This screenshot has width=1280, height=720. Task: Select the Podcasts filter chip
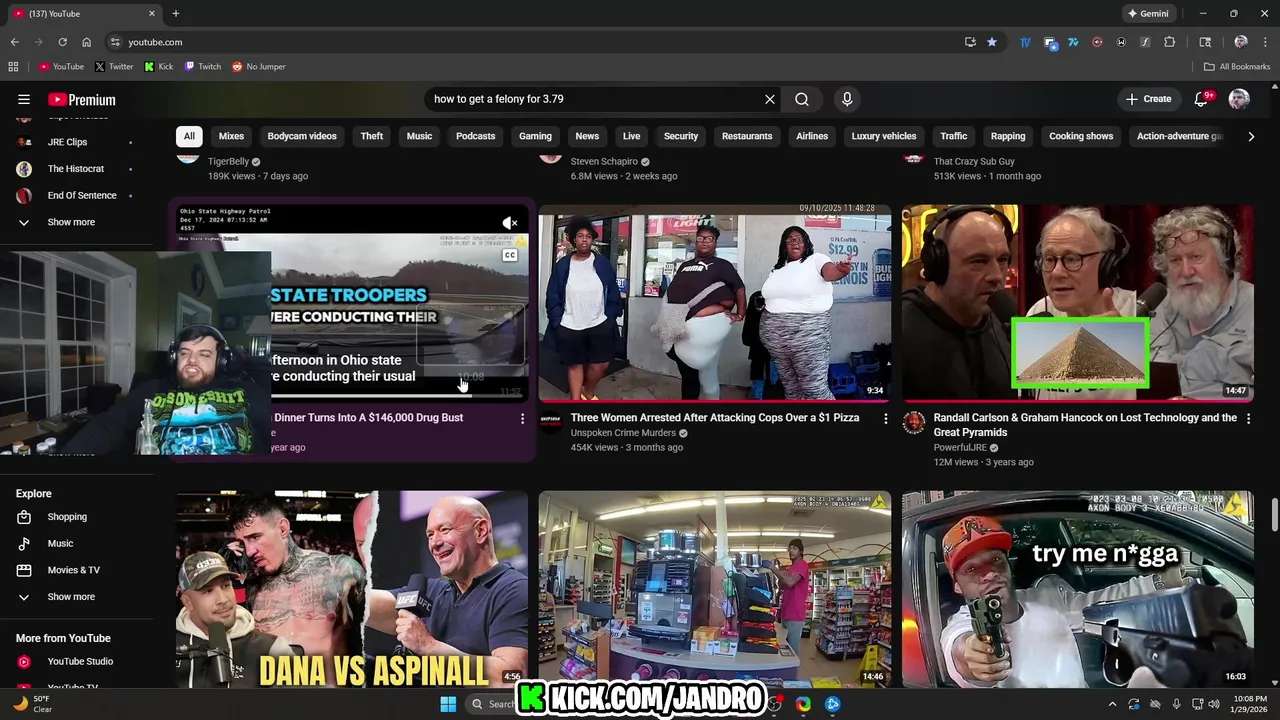tap(475, 136)
